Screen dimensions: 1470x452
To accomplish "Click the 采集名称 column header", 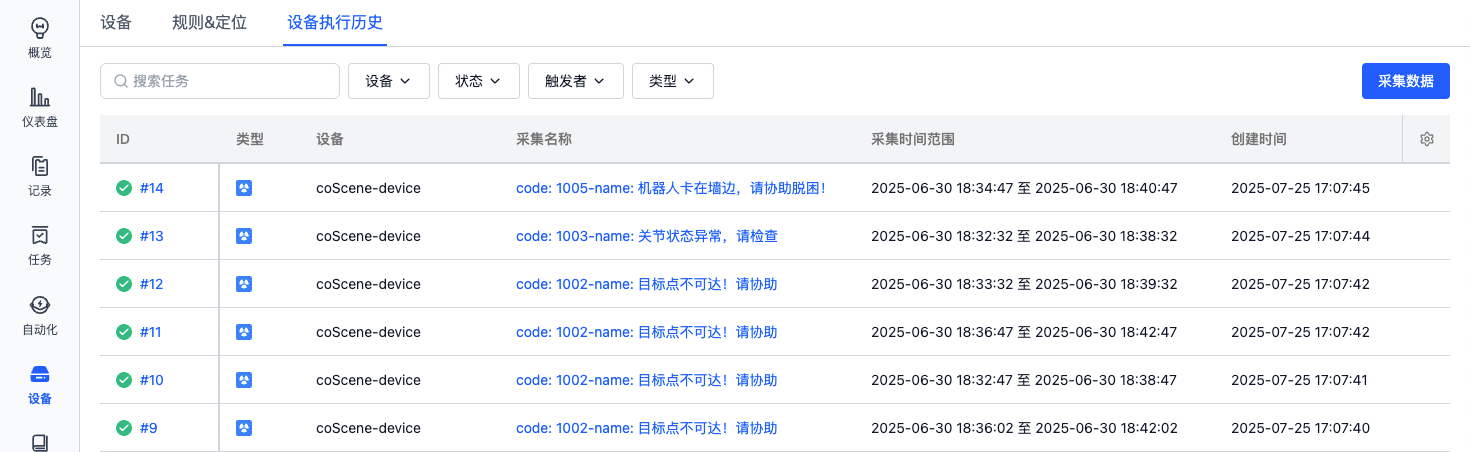I will point(544,139).
